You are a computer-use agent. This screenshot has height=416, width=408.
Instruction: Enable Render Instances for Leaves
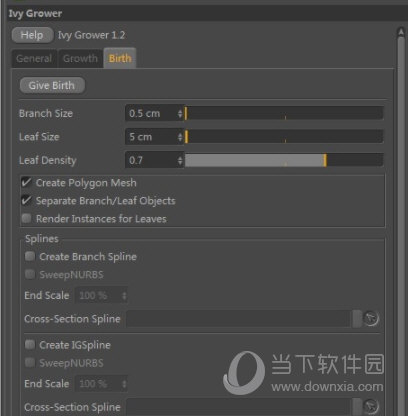click(26, 218)
